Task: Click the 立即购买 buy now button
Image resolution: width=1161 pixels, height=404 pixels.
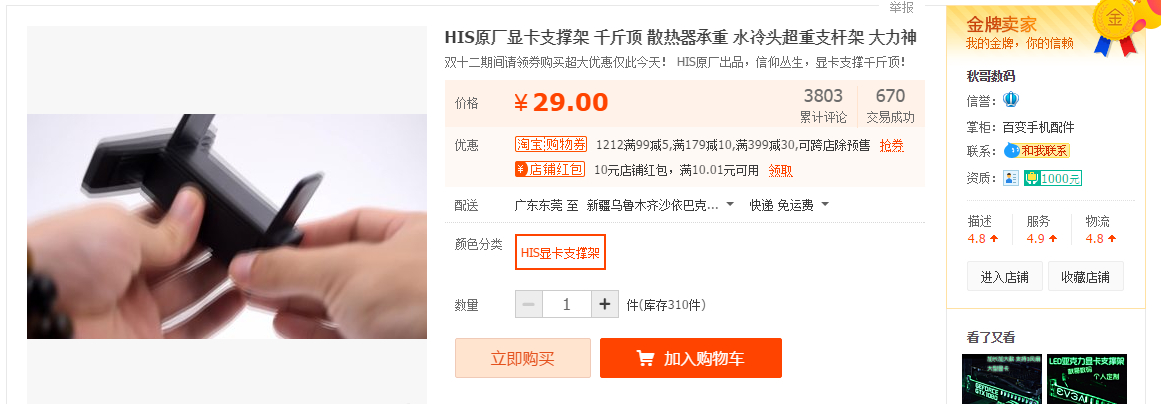Action: [523, 358]
